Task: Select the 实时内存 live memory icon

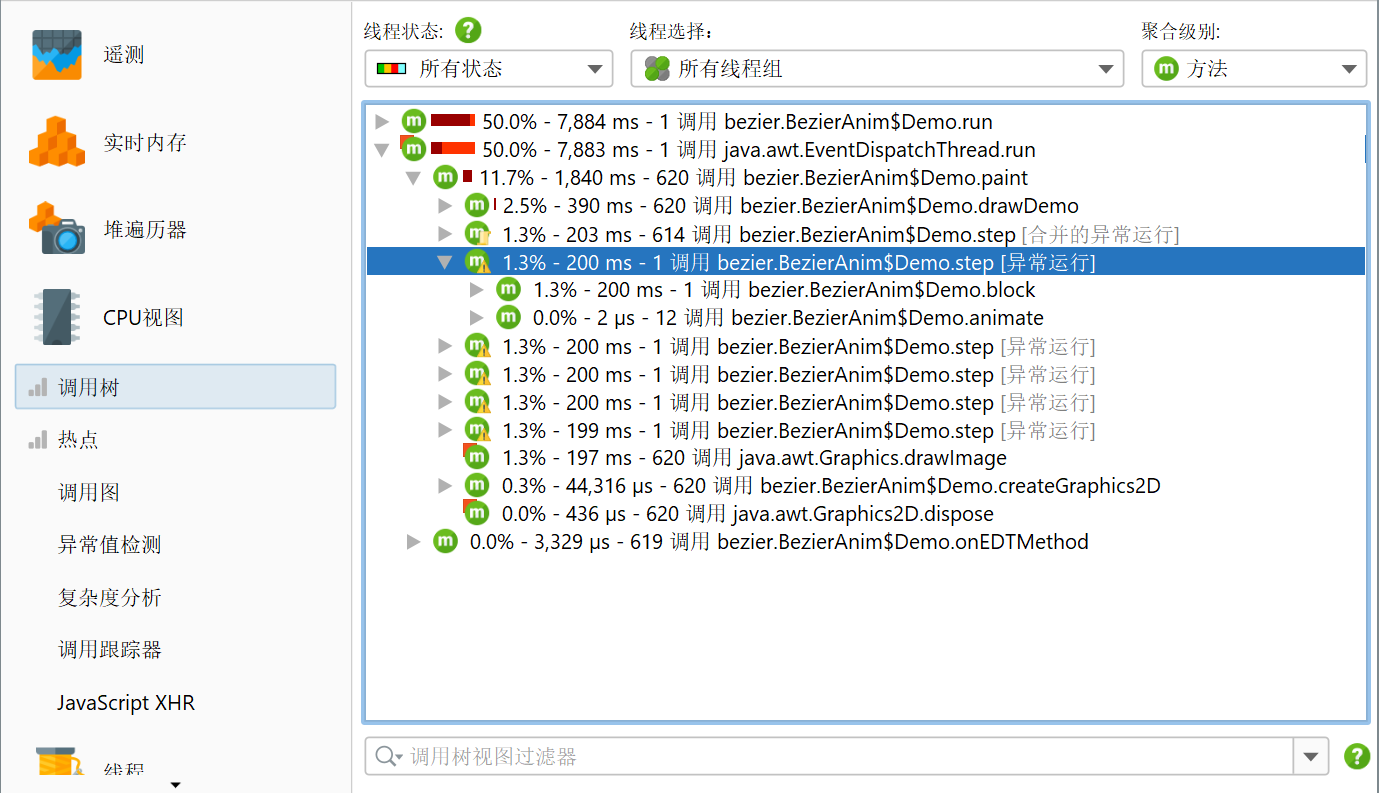Action: 56,142
